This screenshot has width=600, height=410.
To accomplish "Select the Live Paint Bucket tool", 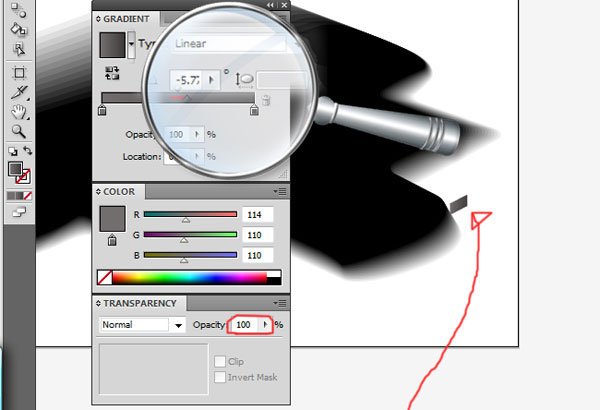I will click(x=18, y=29).
